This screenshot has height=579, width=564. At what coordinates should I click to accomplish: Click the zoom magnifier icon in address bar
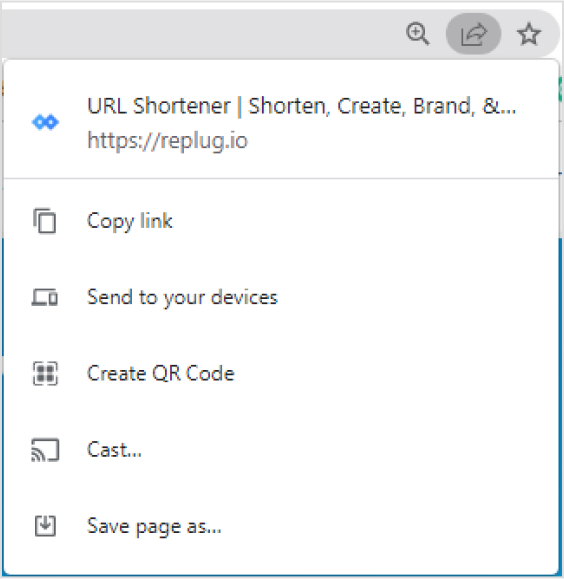[417, 34]
